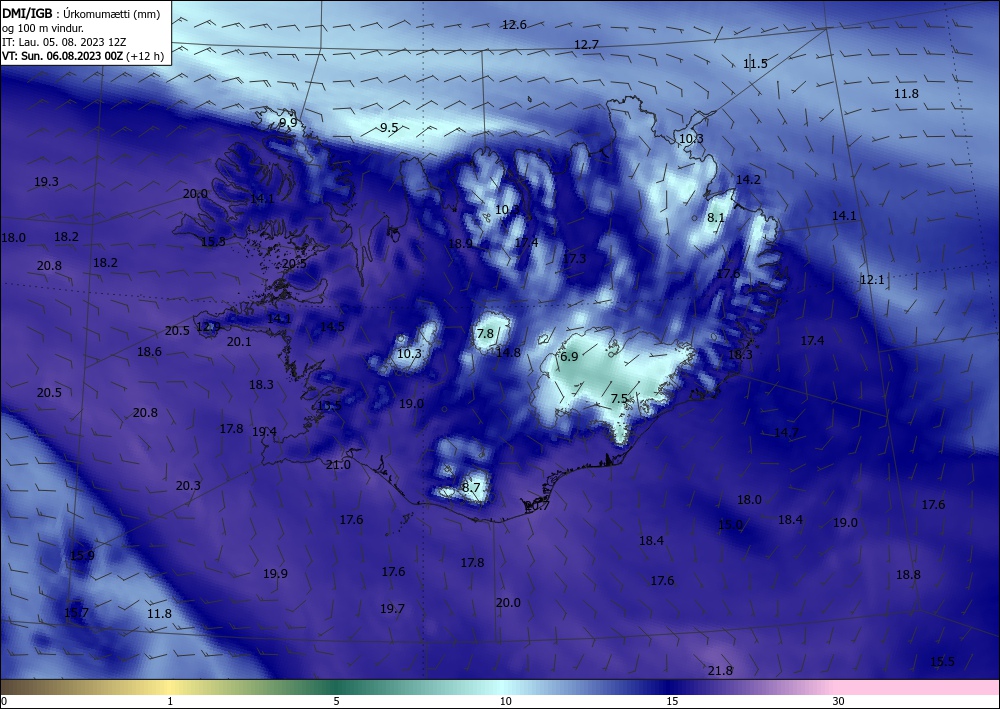Click the 'DMI/IGB : Úrkomumætti (mm)' title text

click(80, 13)
